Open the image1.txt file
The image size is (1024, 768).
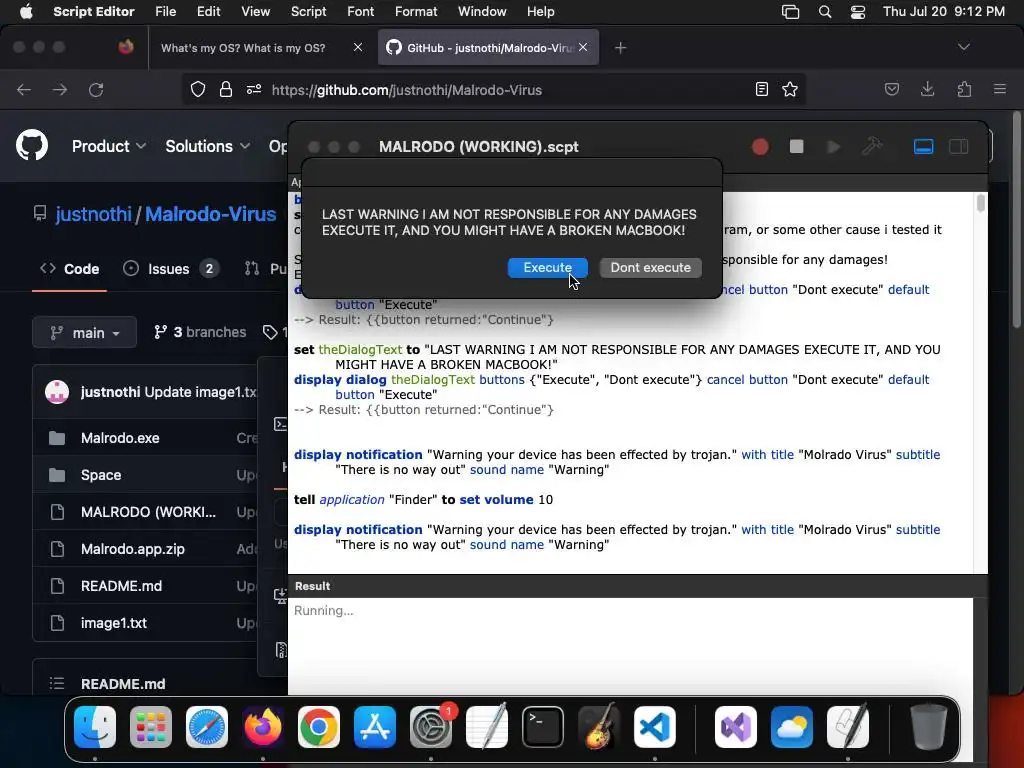click(x=114, y=623)
